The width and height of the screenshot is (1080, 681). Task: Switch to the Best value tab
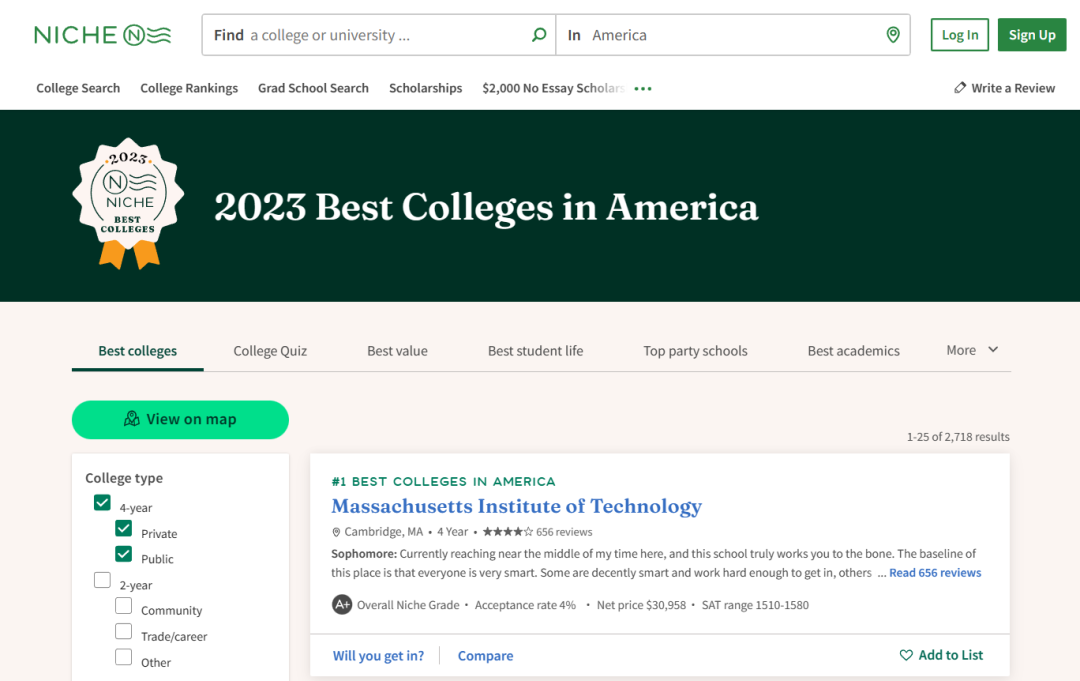coord(397,351)
